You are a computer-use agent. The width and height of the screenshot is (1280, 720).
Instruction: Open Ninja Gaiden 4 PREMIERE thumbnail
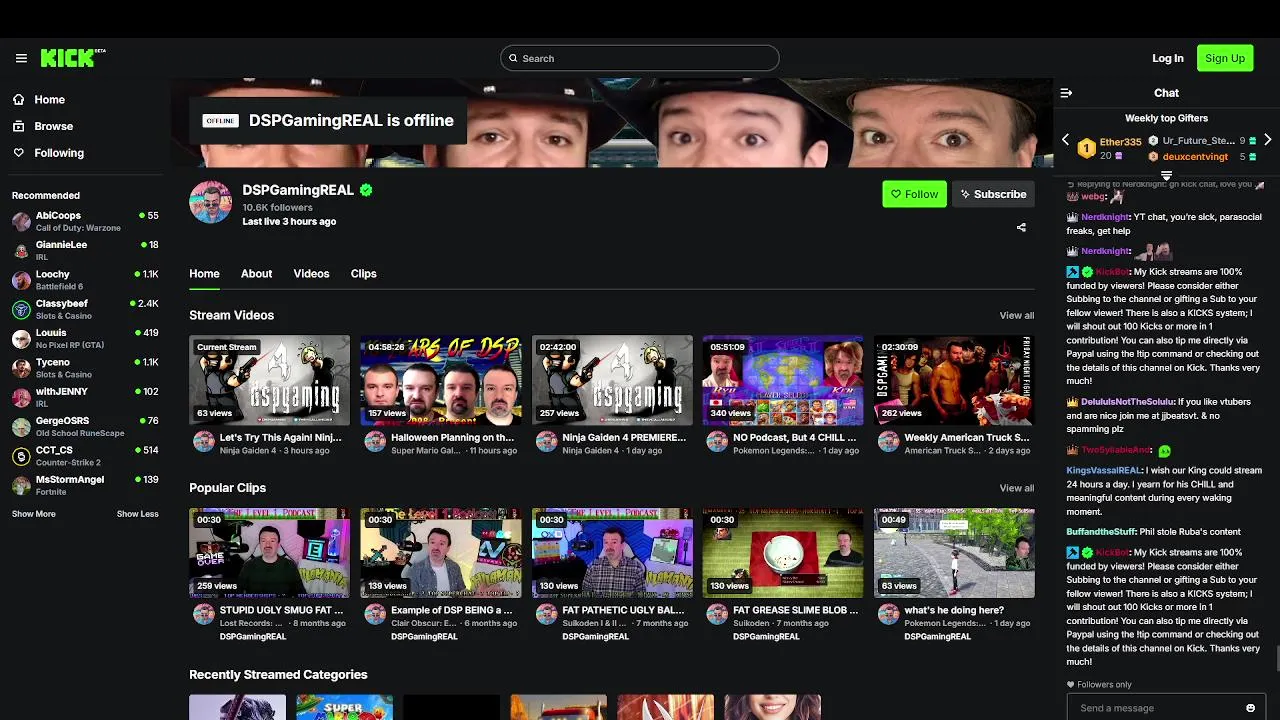tap(612, 380)
